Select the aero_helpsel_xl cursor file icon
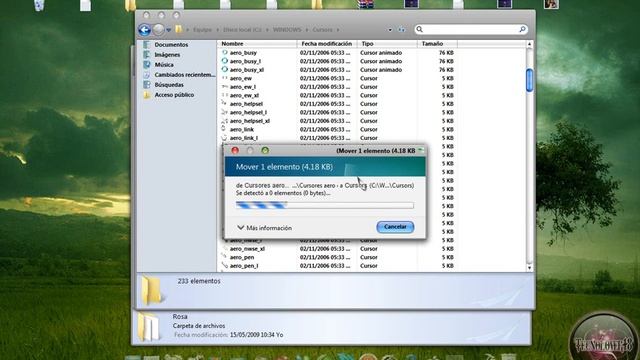 224,121
